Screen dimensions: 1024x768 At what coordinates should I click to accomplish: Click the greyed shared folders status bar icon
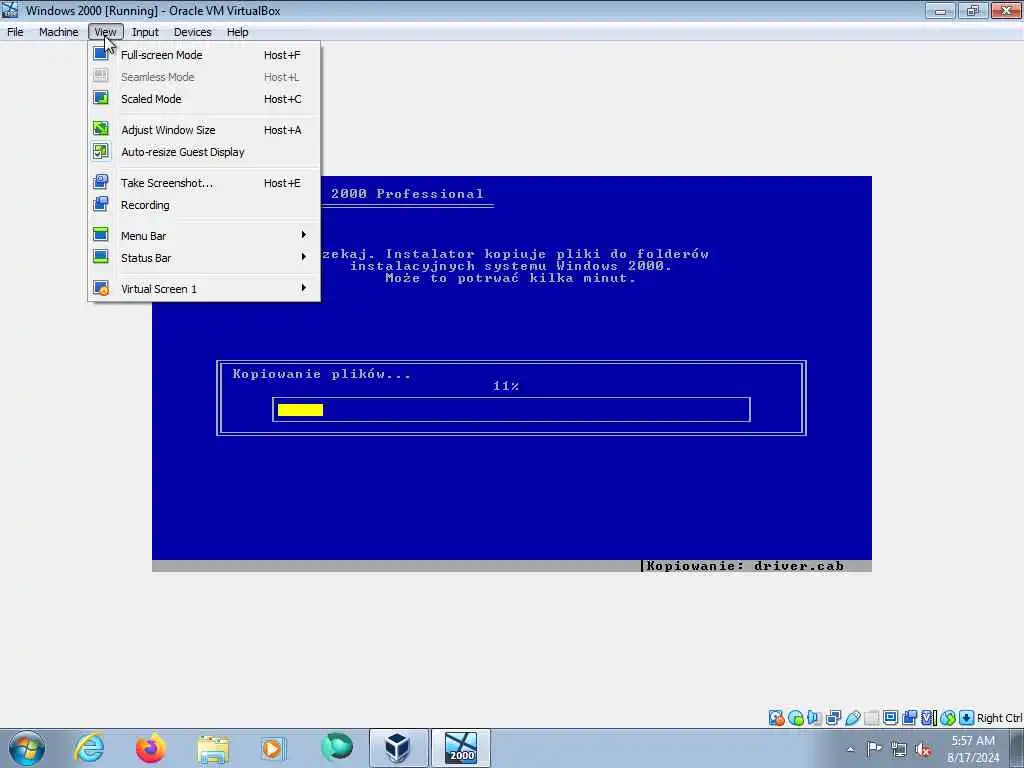click(871, 718)
